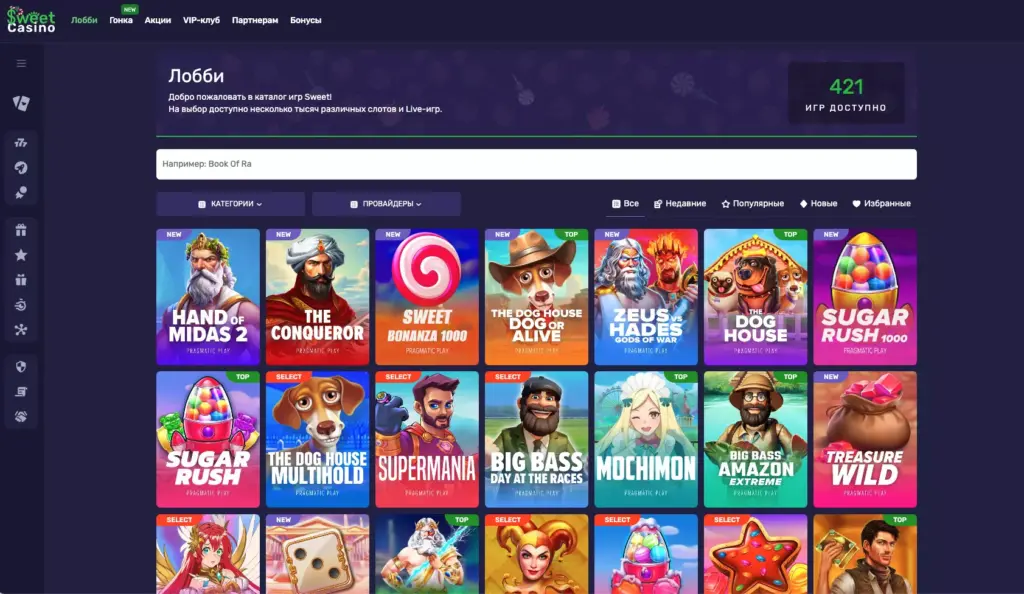Image resolution: width=1024 pixels, height=594 pixels.
Task: Open the Бонусы page link
Action: [x=305, y=18]
